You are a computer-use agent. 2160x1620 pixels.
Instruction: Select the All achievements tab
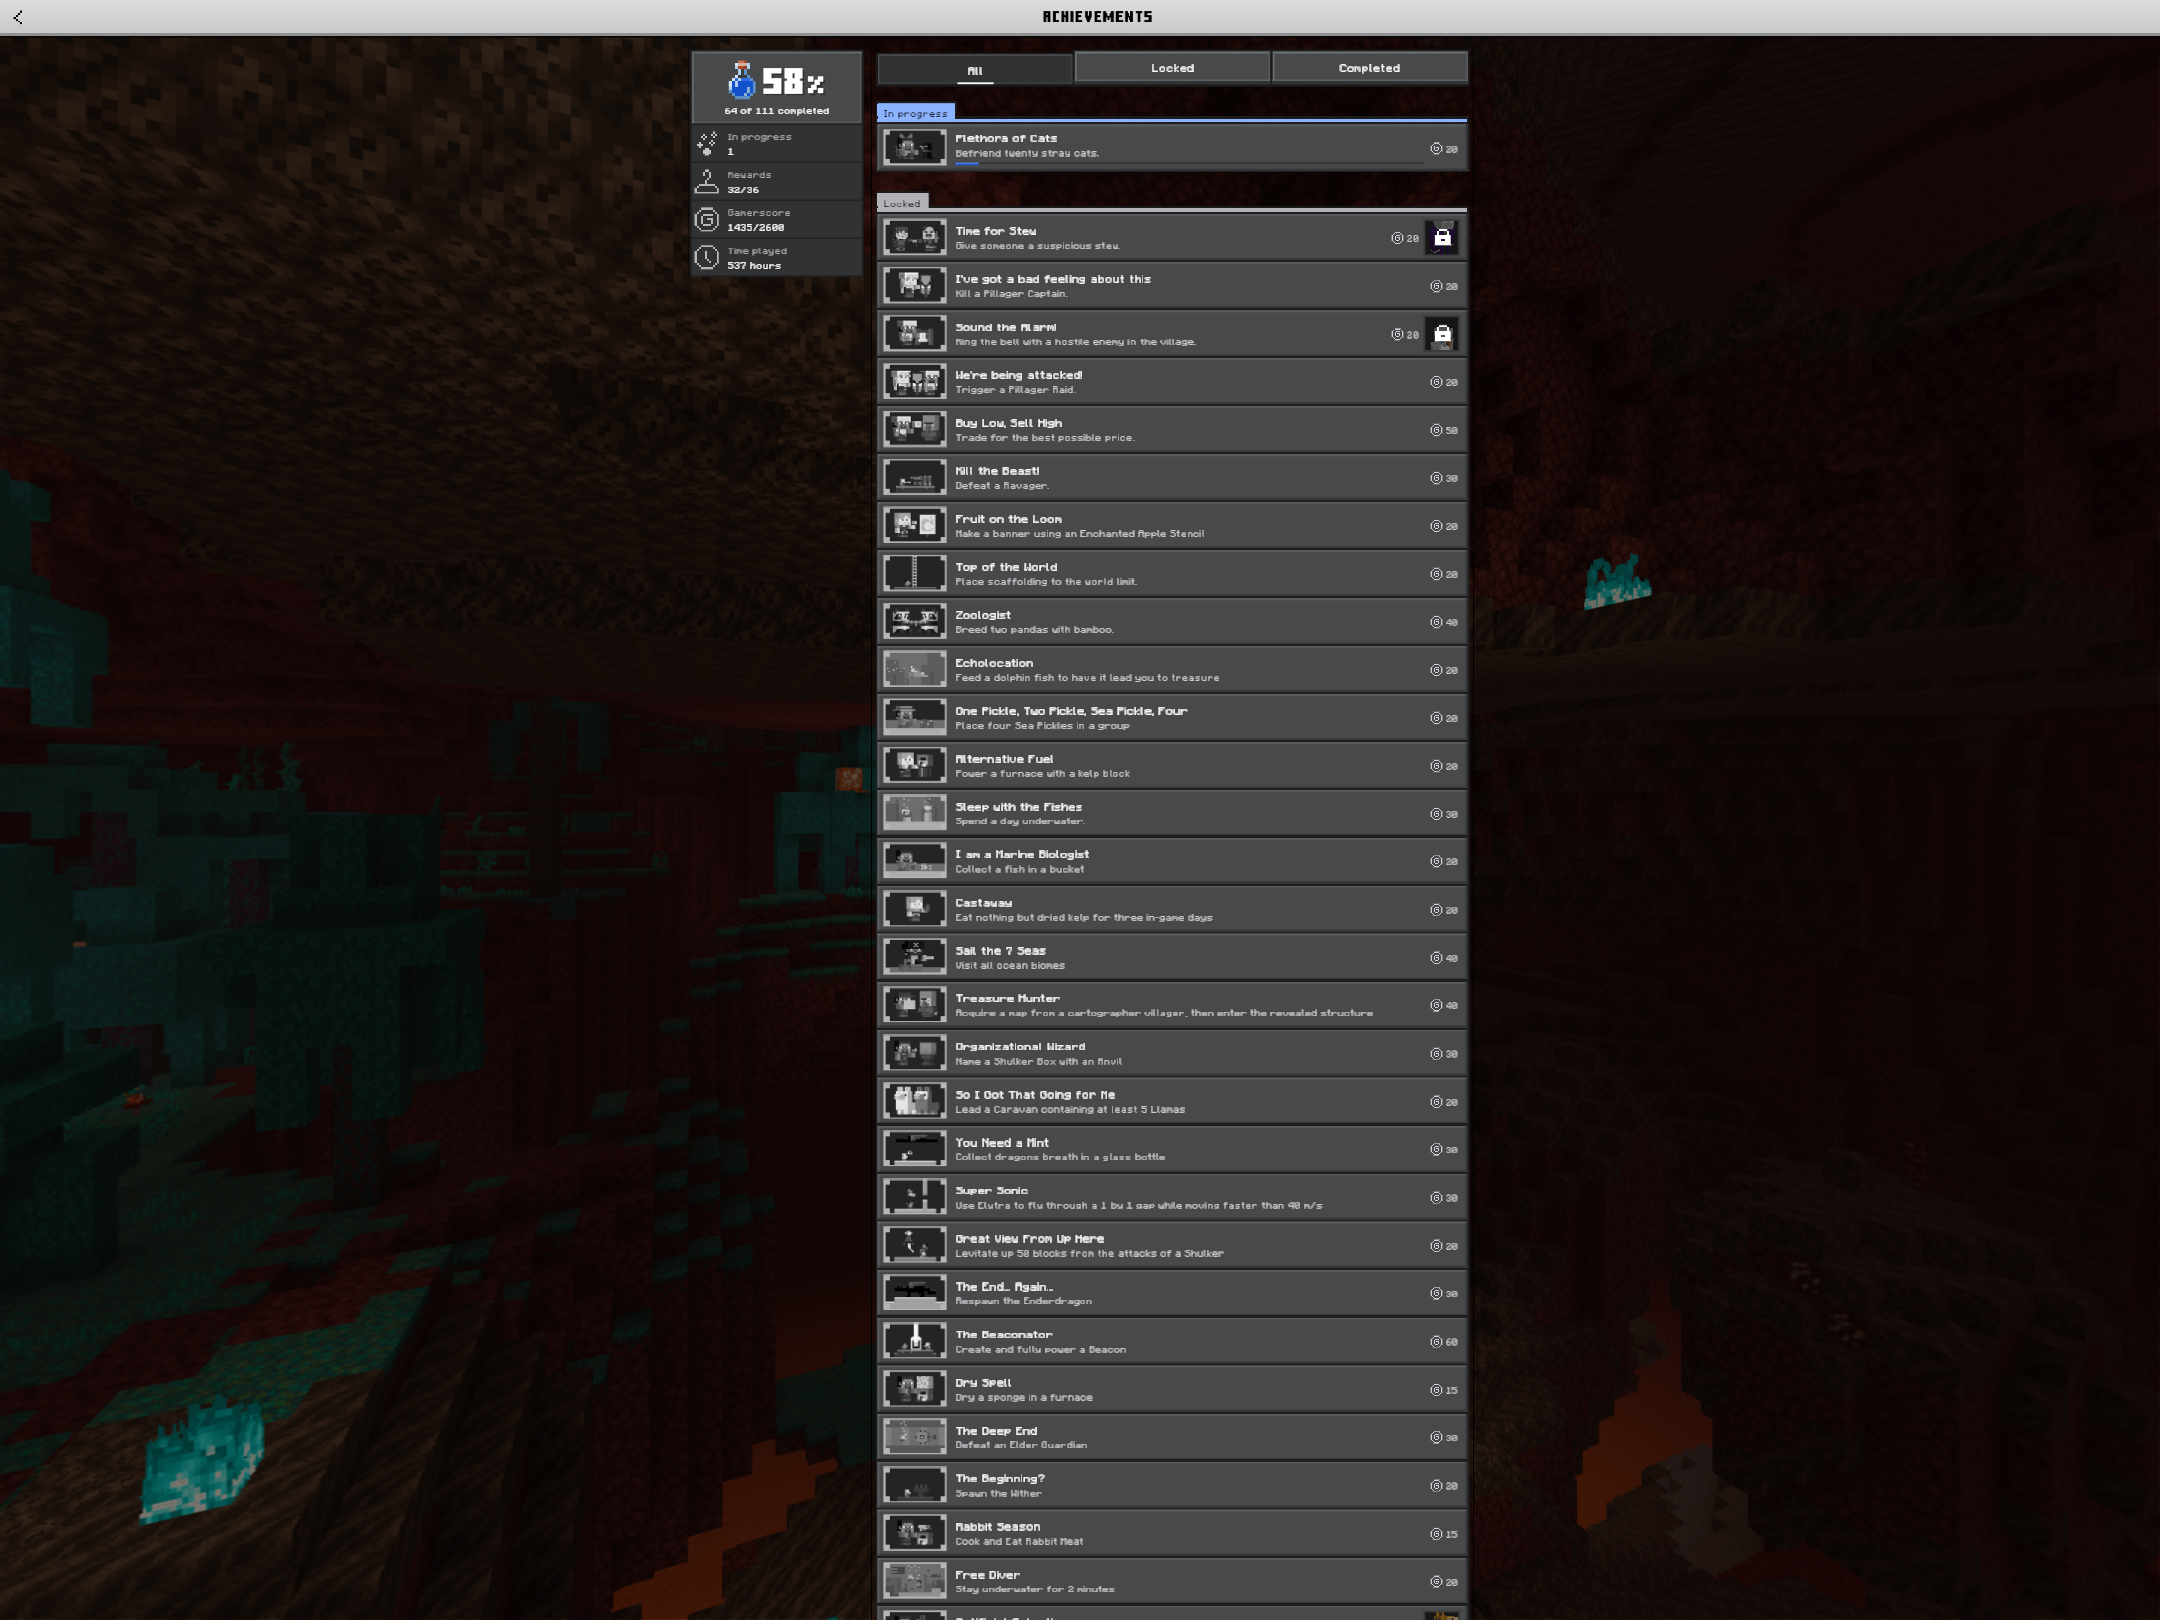point(975,70)
